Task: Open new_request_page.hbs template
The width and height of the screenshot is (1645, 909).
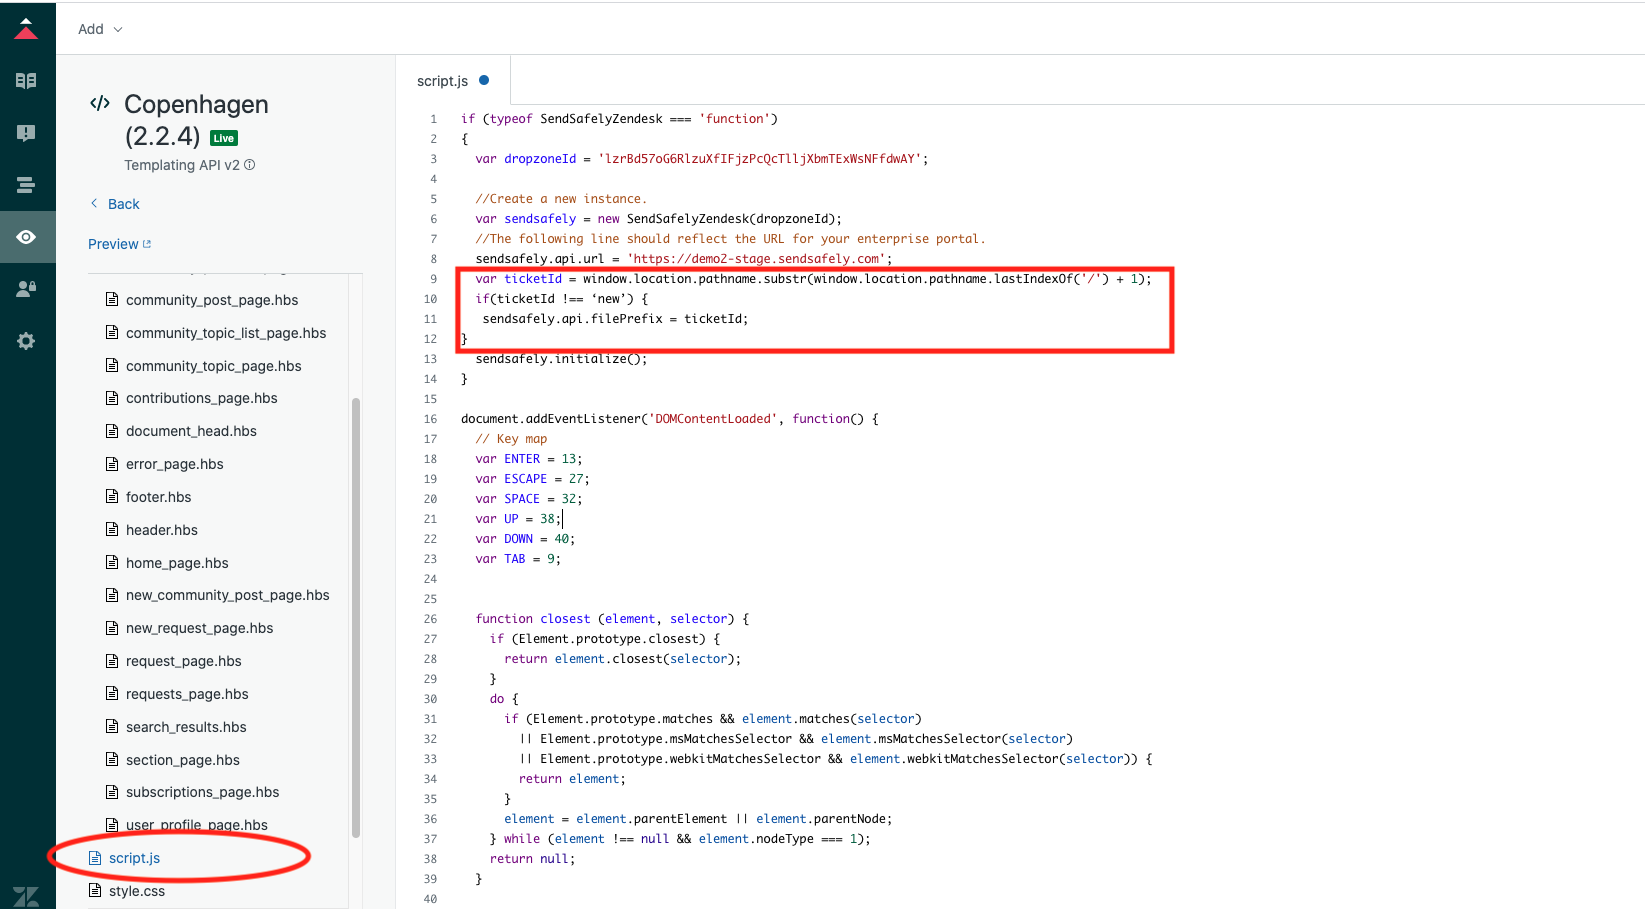Action: click(200, 628)
